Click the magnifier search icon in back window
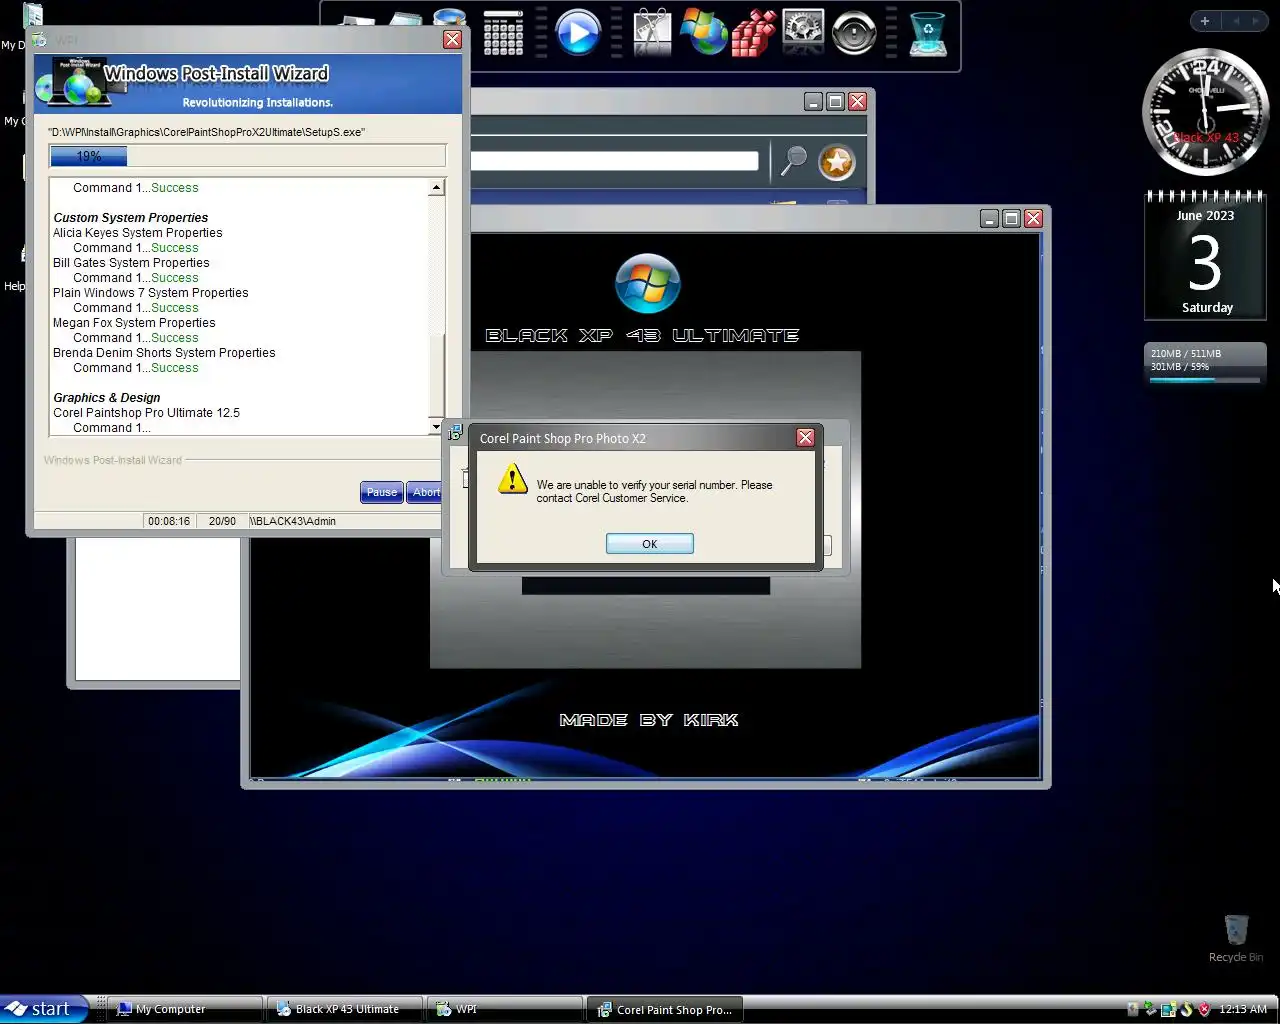 (x=794, y=161)
